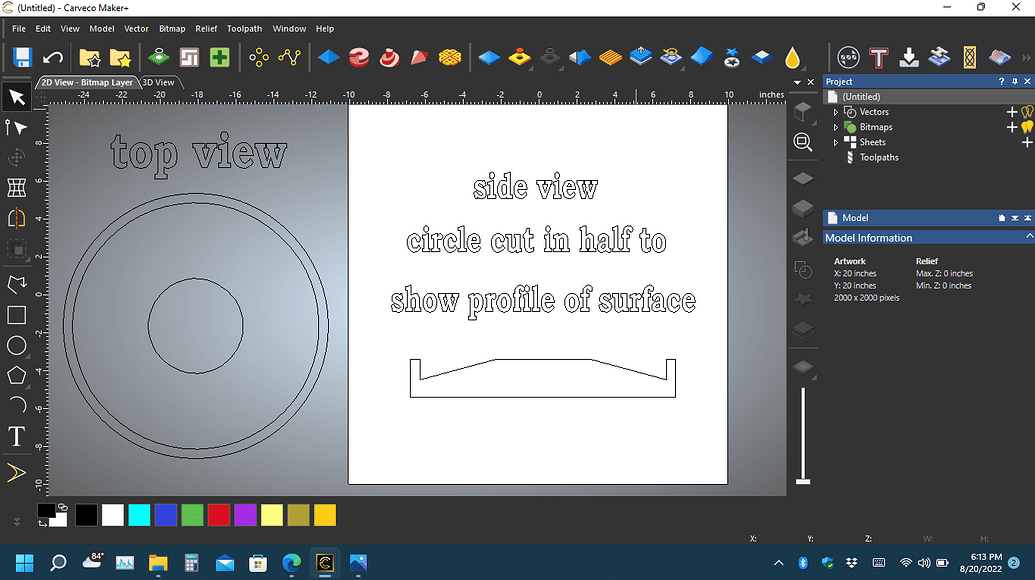The width and height of the screenshot is (1035, 580).
Task: Click the Zoom magnifier icon beside canvas
Action: click(803, 142)
